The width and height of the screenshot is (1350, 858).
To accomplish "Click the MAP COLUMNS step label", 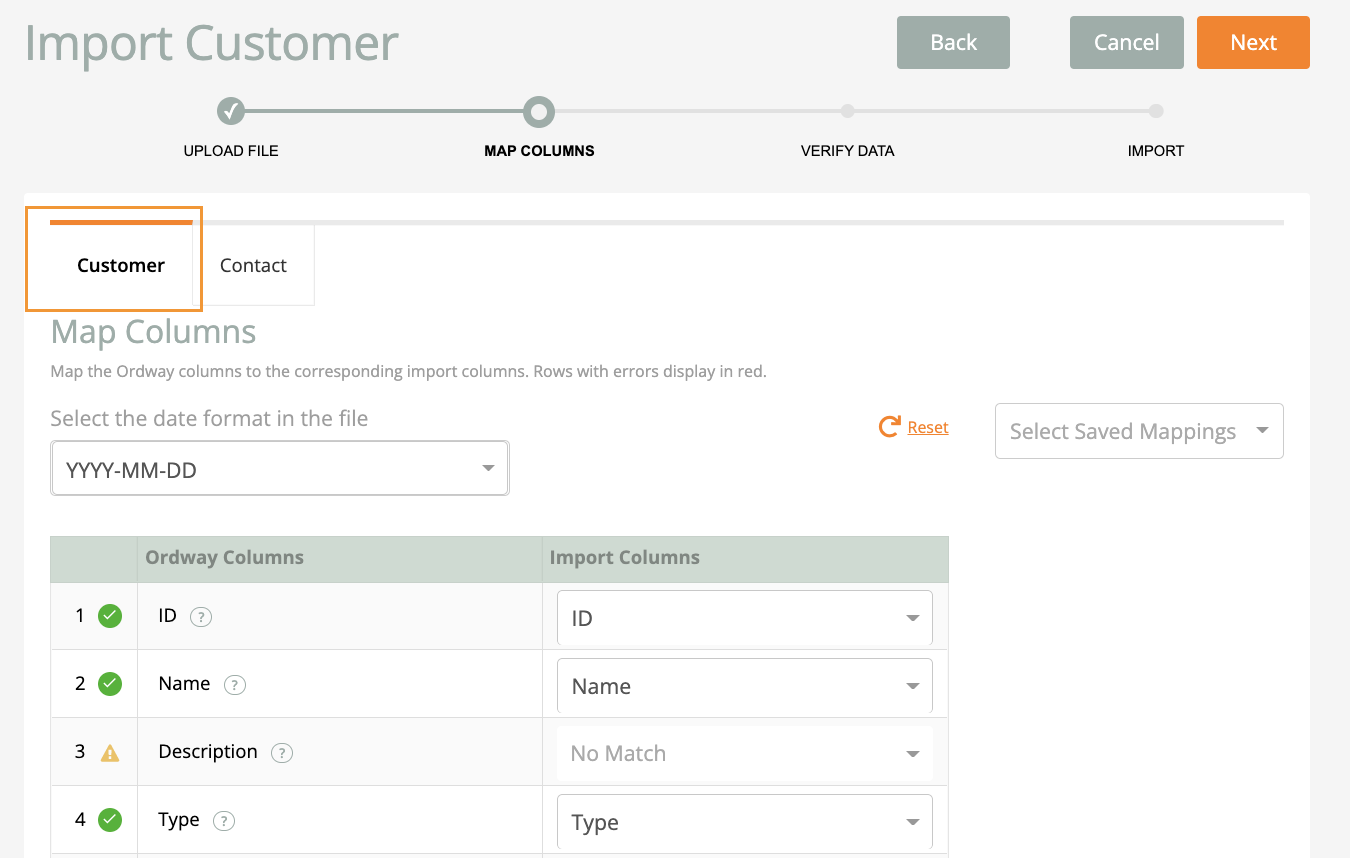I will [539, 151].
